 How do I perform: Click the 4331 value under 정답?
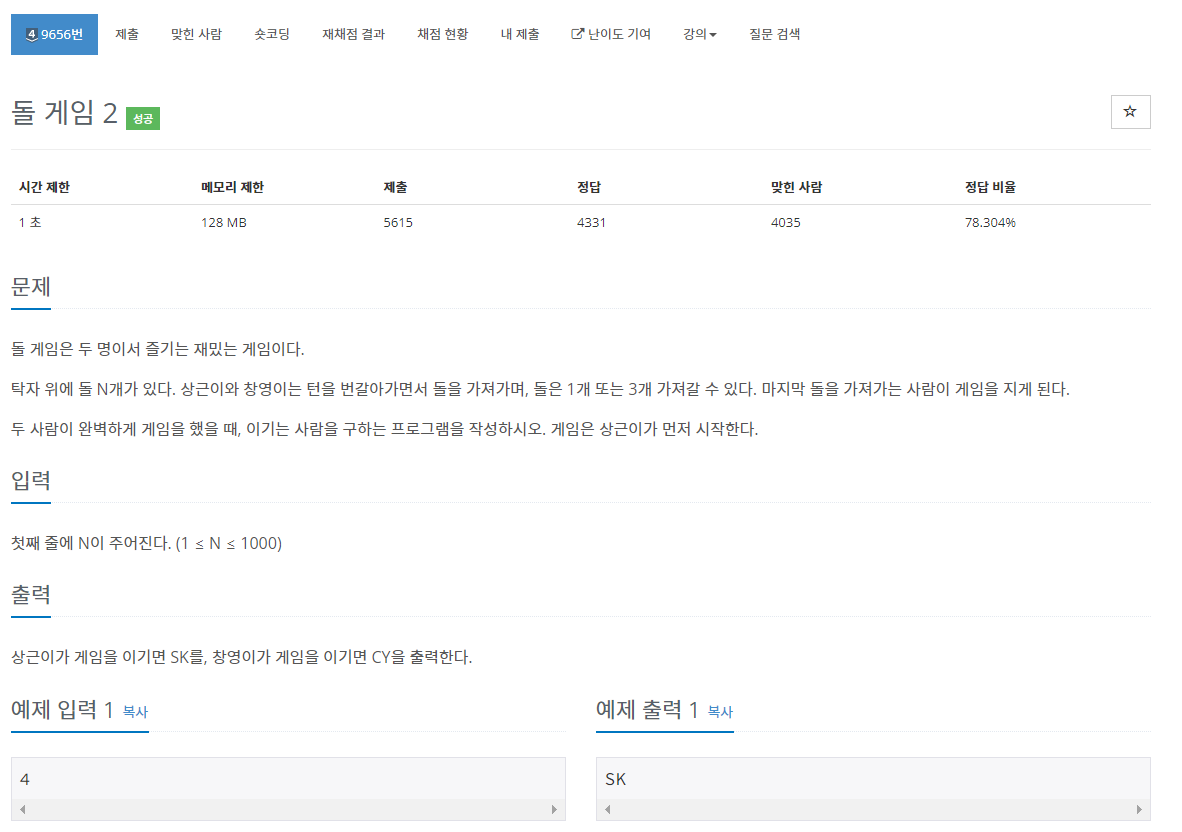point(591,222)
